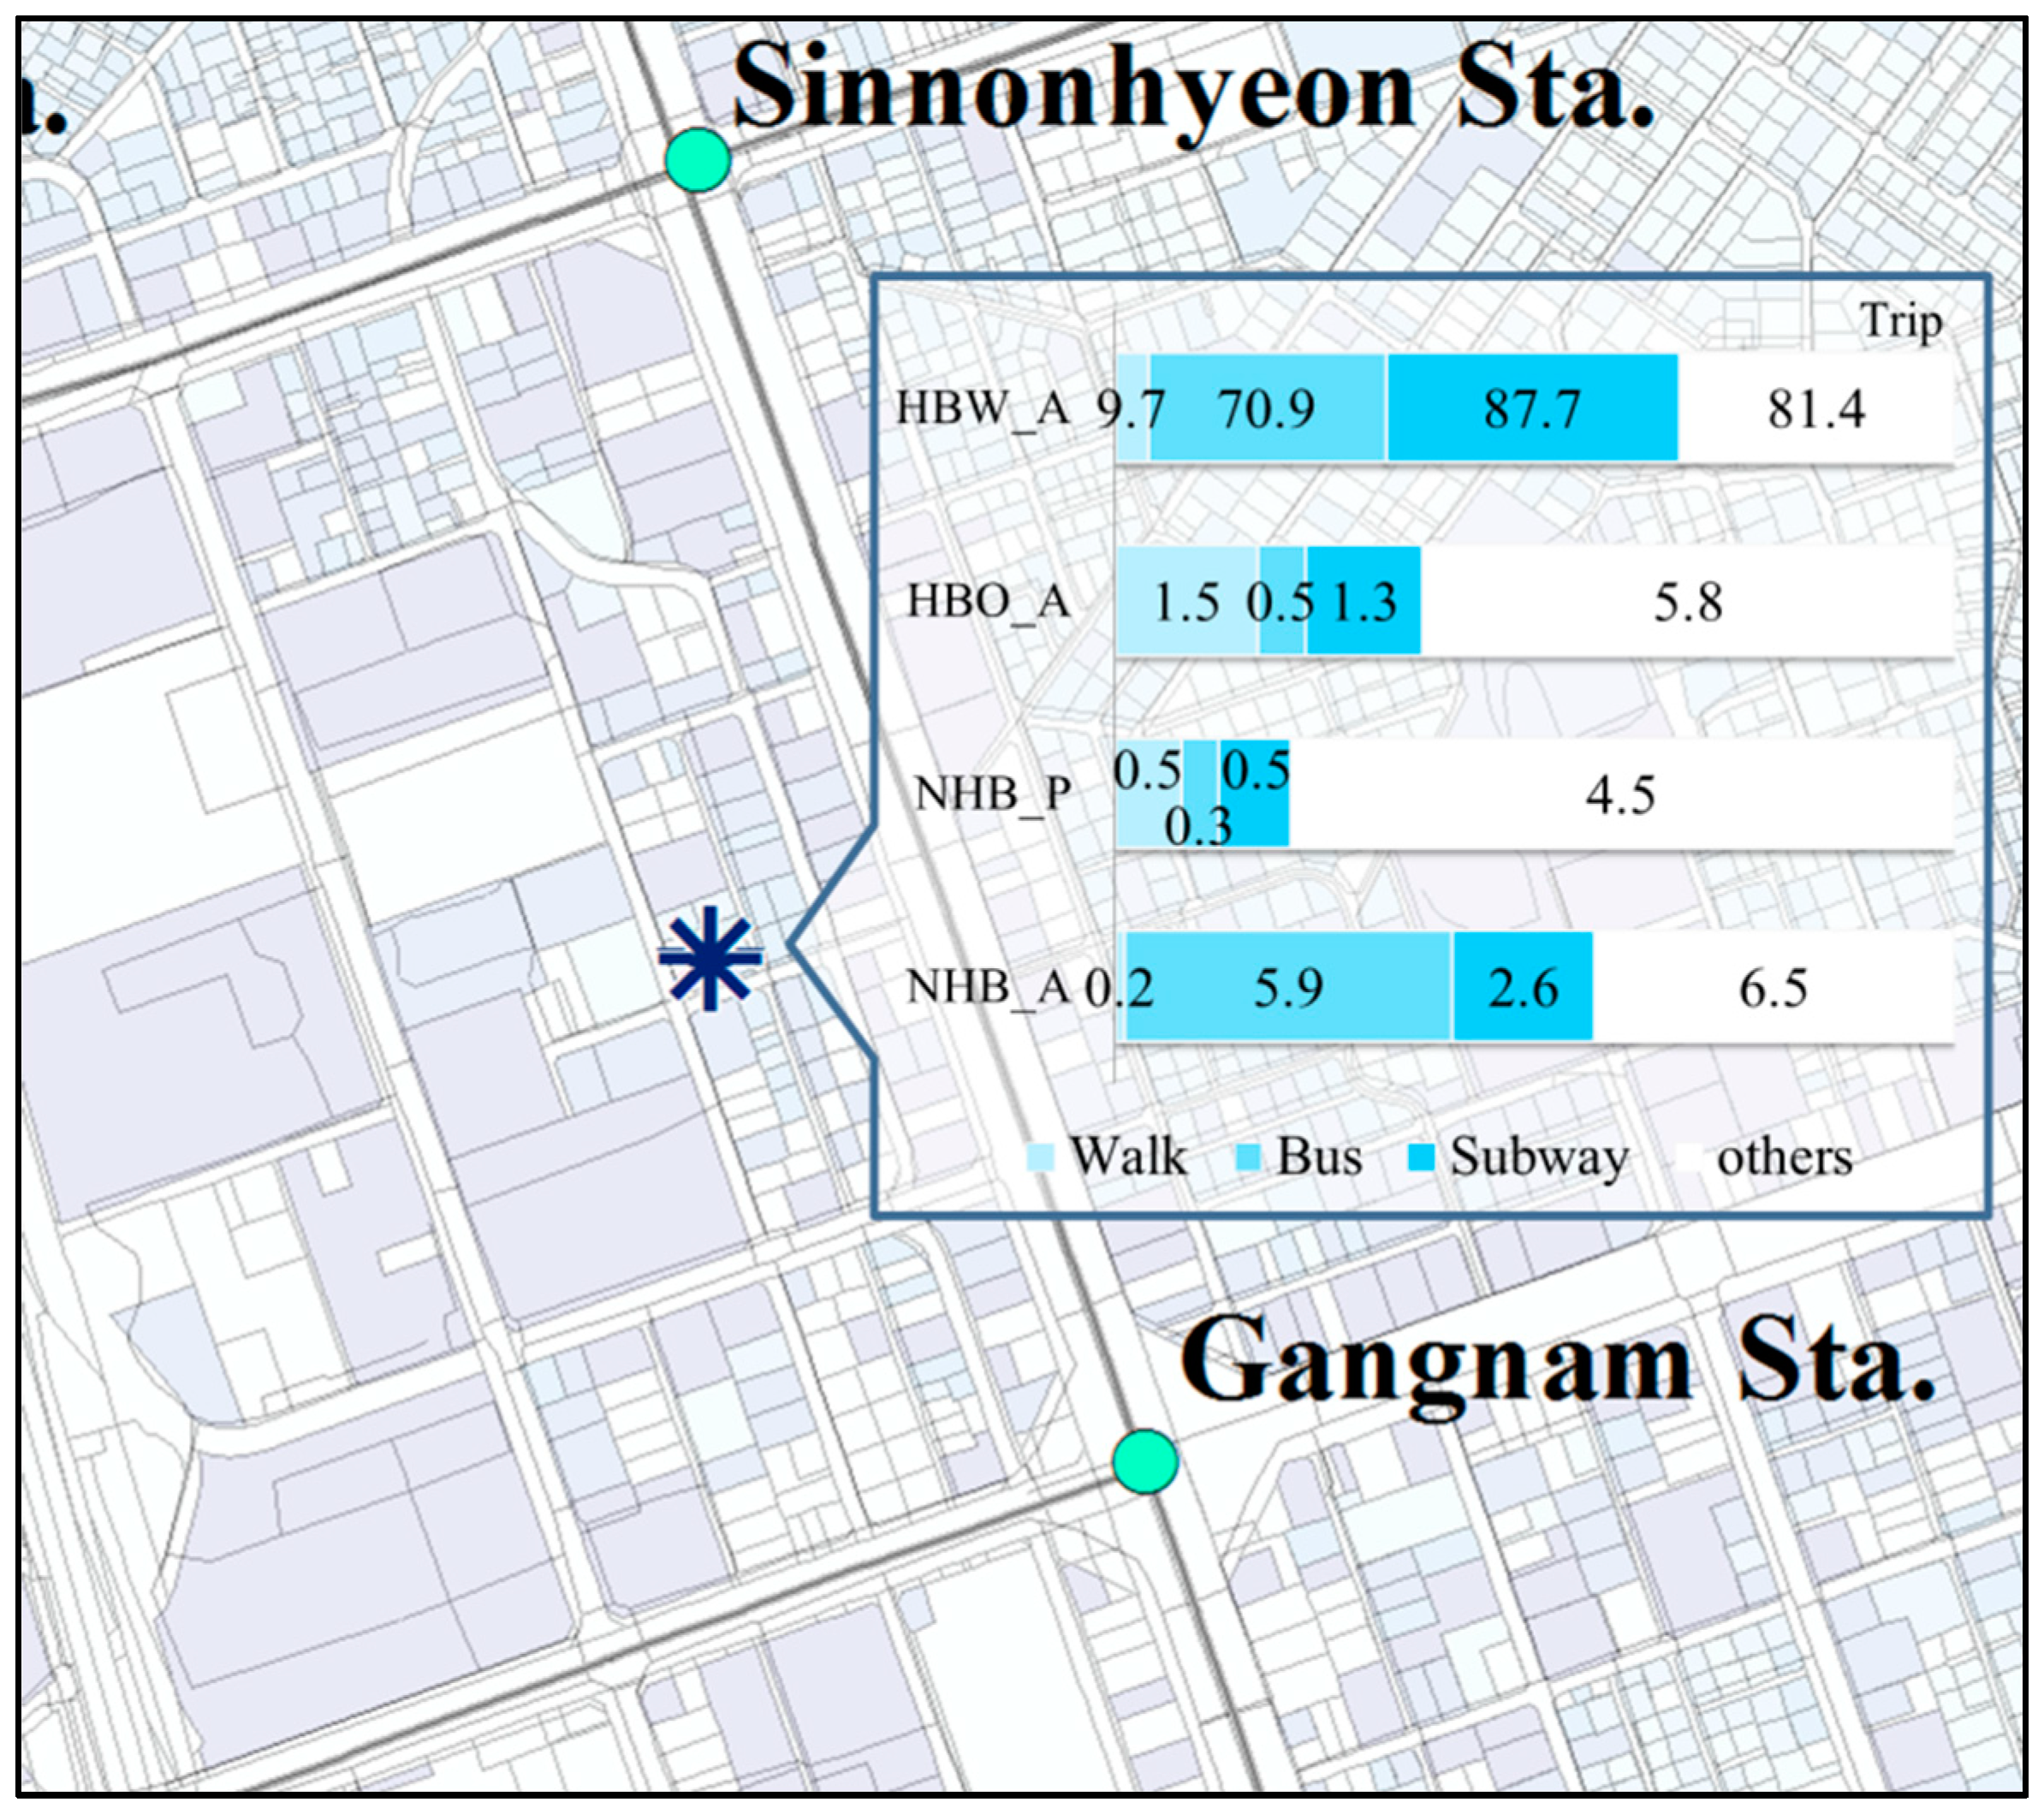Screen dimensions: 2044x1814
Task: Click the HBO_A subway segment 1.3
Action: click(x=1363, y=601)
